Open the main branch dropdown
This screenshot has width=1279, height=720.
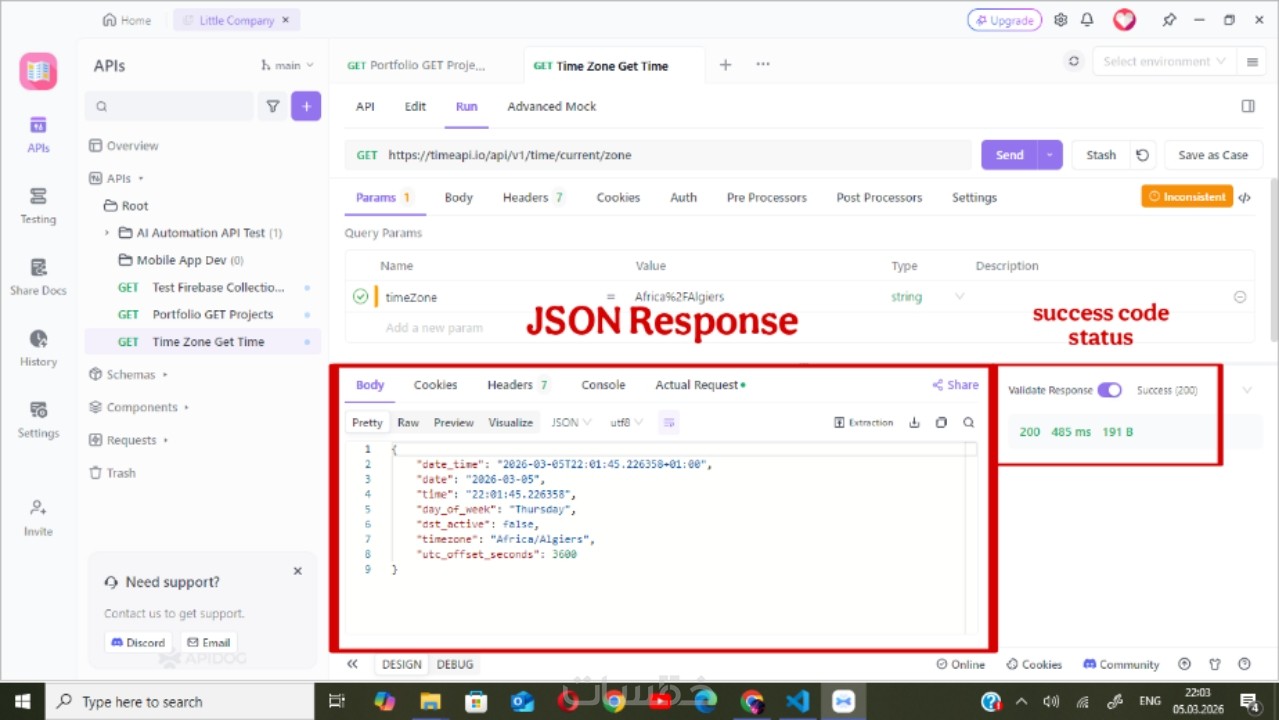tap(288, 65)
